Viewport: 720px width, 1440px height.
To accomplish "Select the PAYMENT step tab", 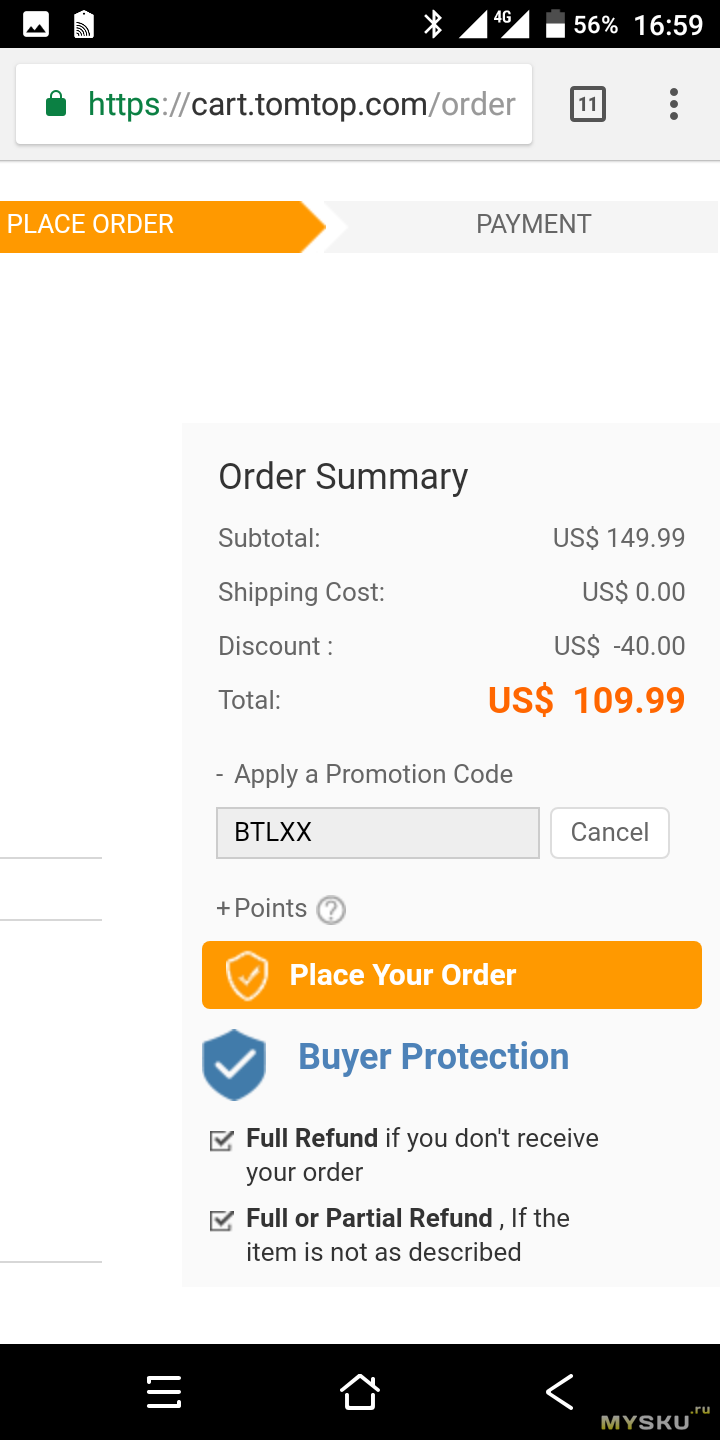I will 533,226.
